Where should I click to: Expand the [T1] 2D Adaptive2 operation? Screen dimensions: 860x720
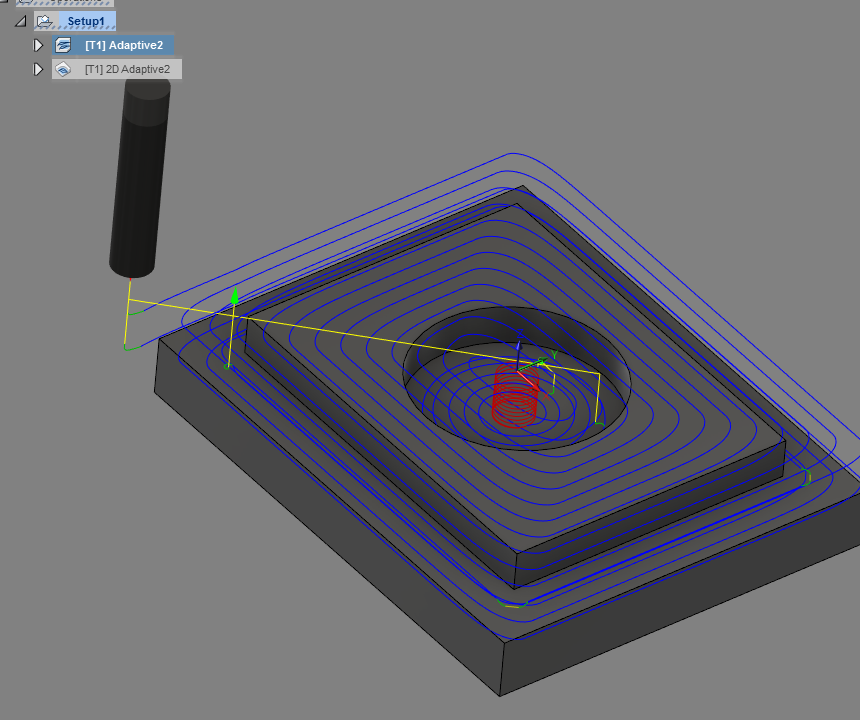[x=38, y=69]
